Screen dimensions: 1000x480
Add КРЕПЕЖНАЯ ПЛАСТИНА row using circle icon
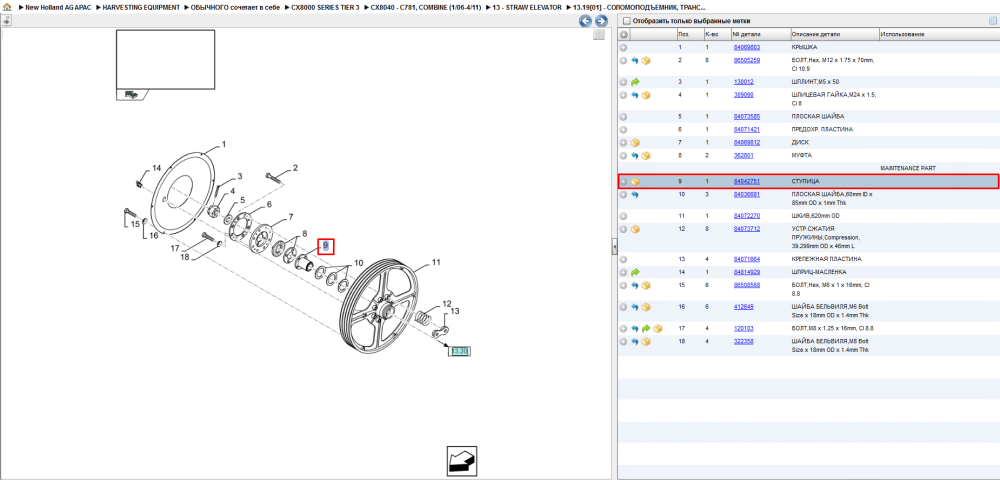click(x=624, y=259)
